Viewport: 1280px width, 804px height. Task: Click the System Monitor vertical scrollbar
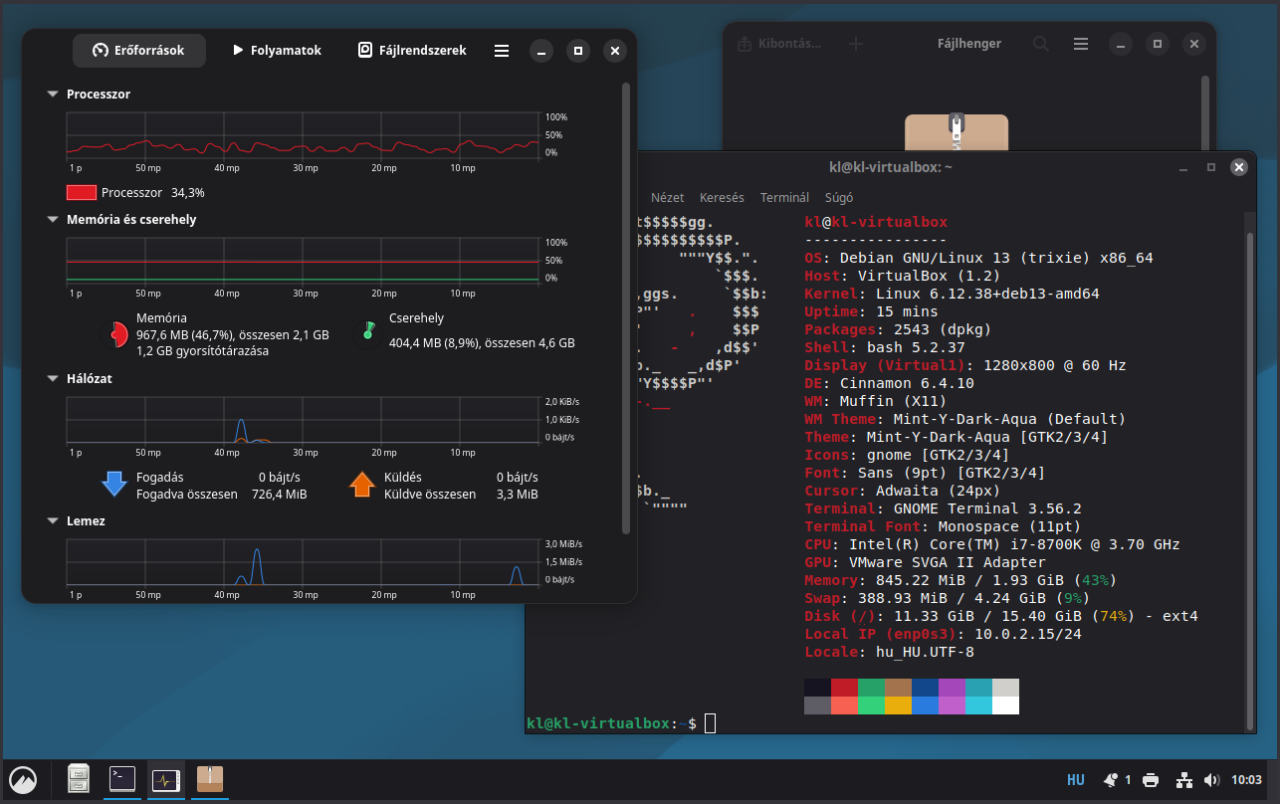[626, 300]
